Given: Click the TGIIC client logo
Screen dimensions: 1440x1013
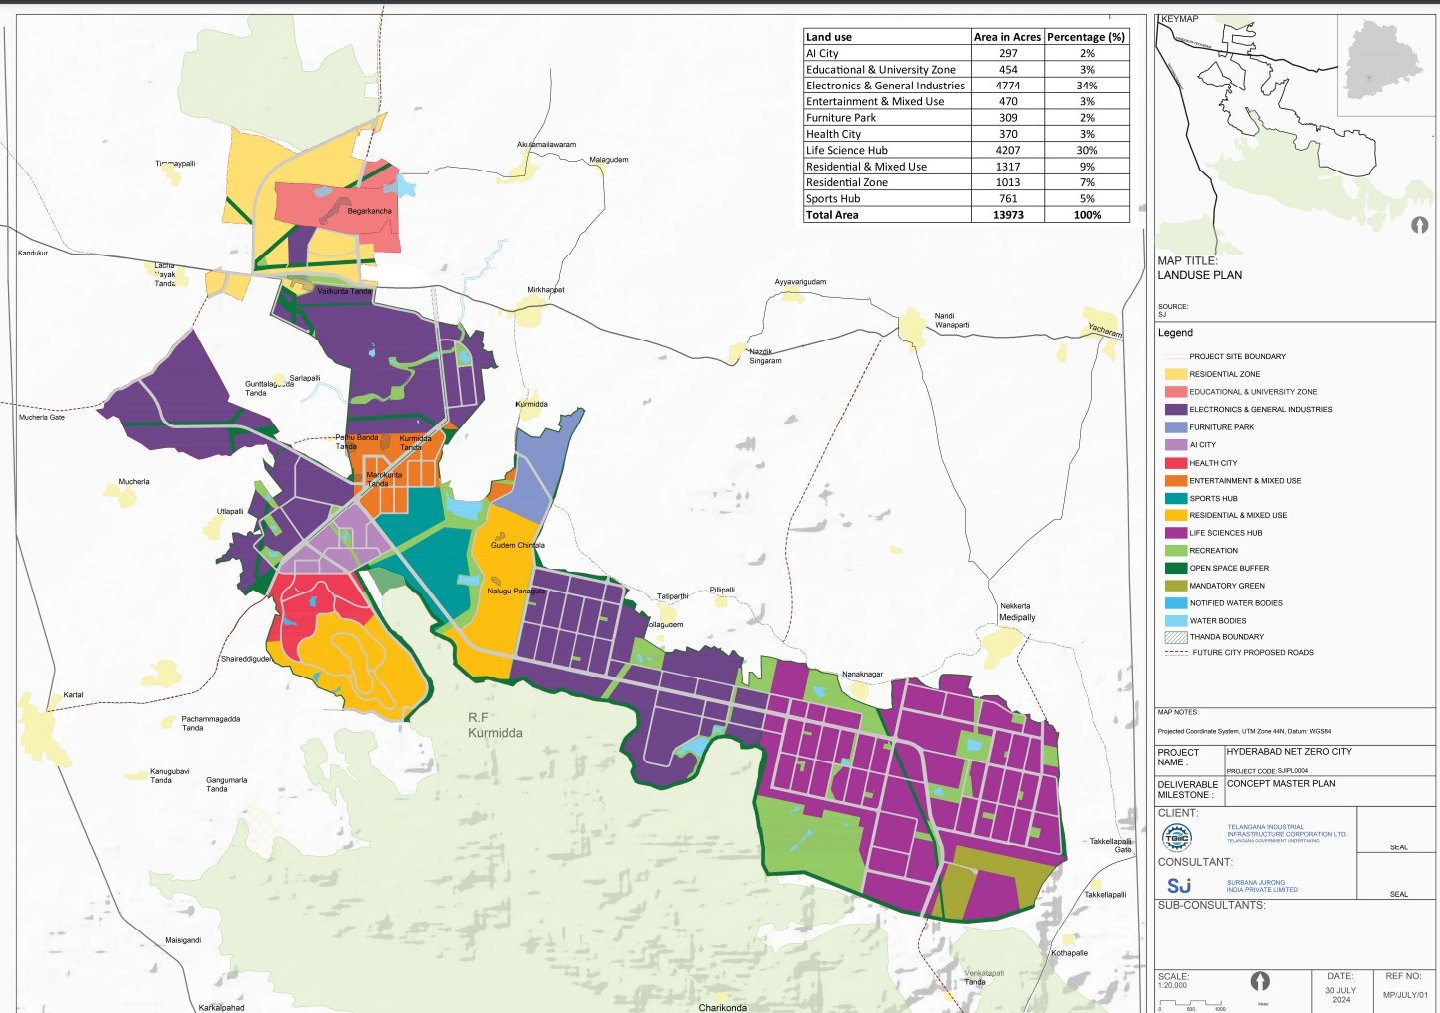Looking at the screenshot, I should (x=1177, y=837).
